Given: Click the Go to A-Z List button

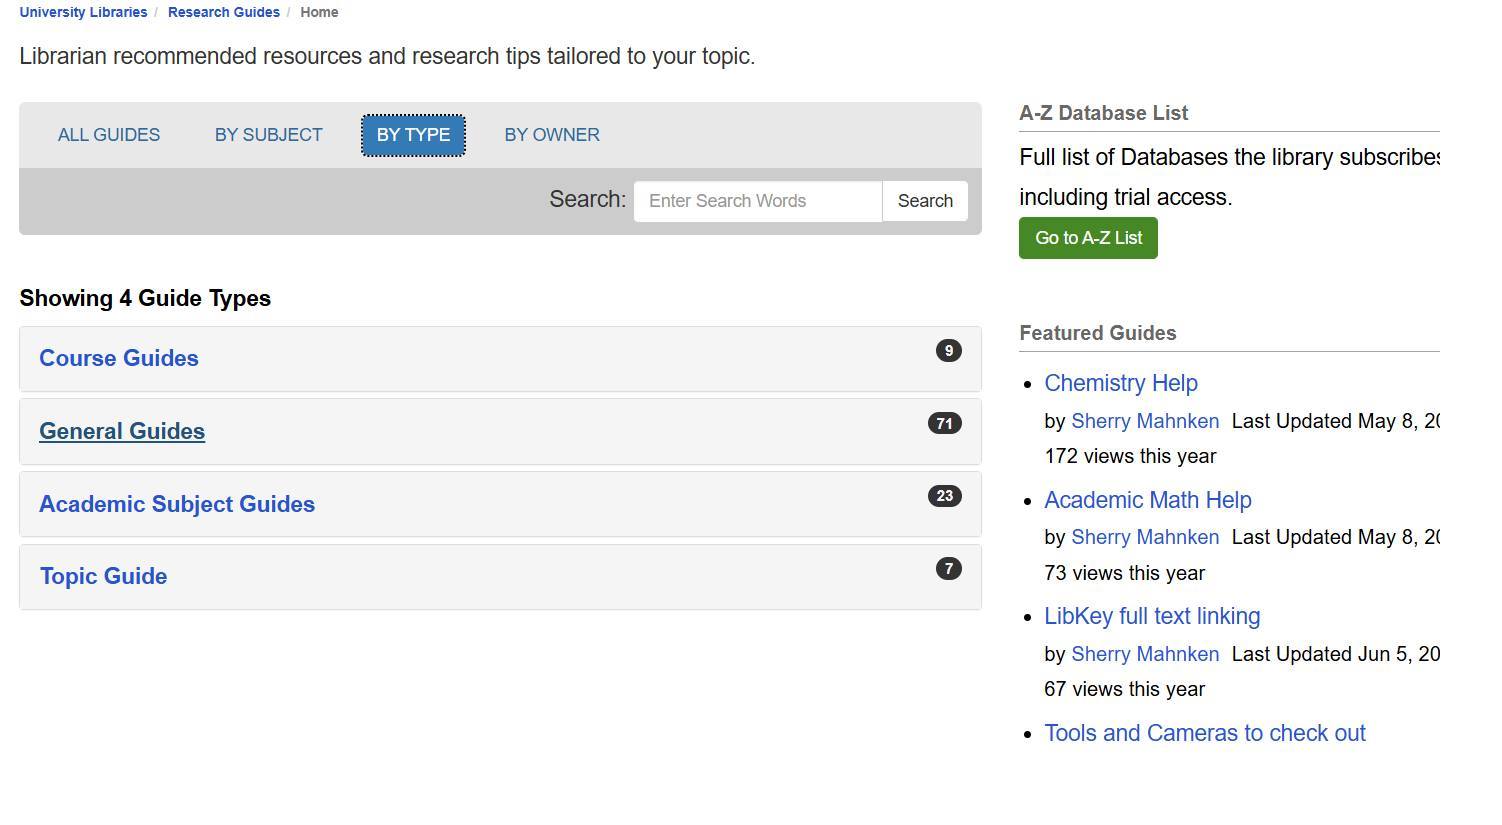Looking at the screenshot, I should click(1088, 238).
